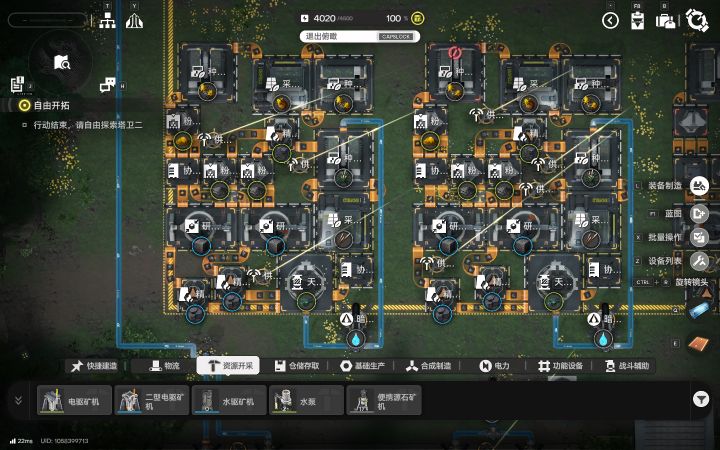The image size is (720, 450).
Task: Select the 自由开拓 quest title
Action: 51,106
